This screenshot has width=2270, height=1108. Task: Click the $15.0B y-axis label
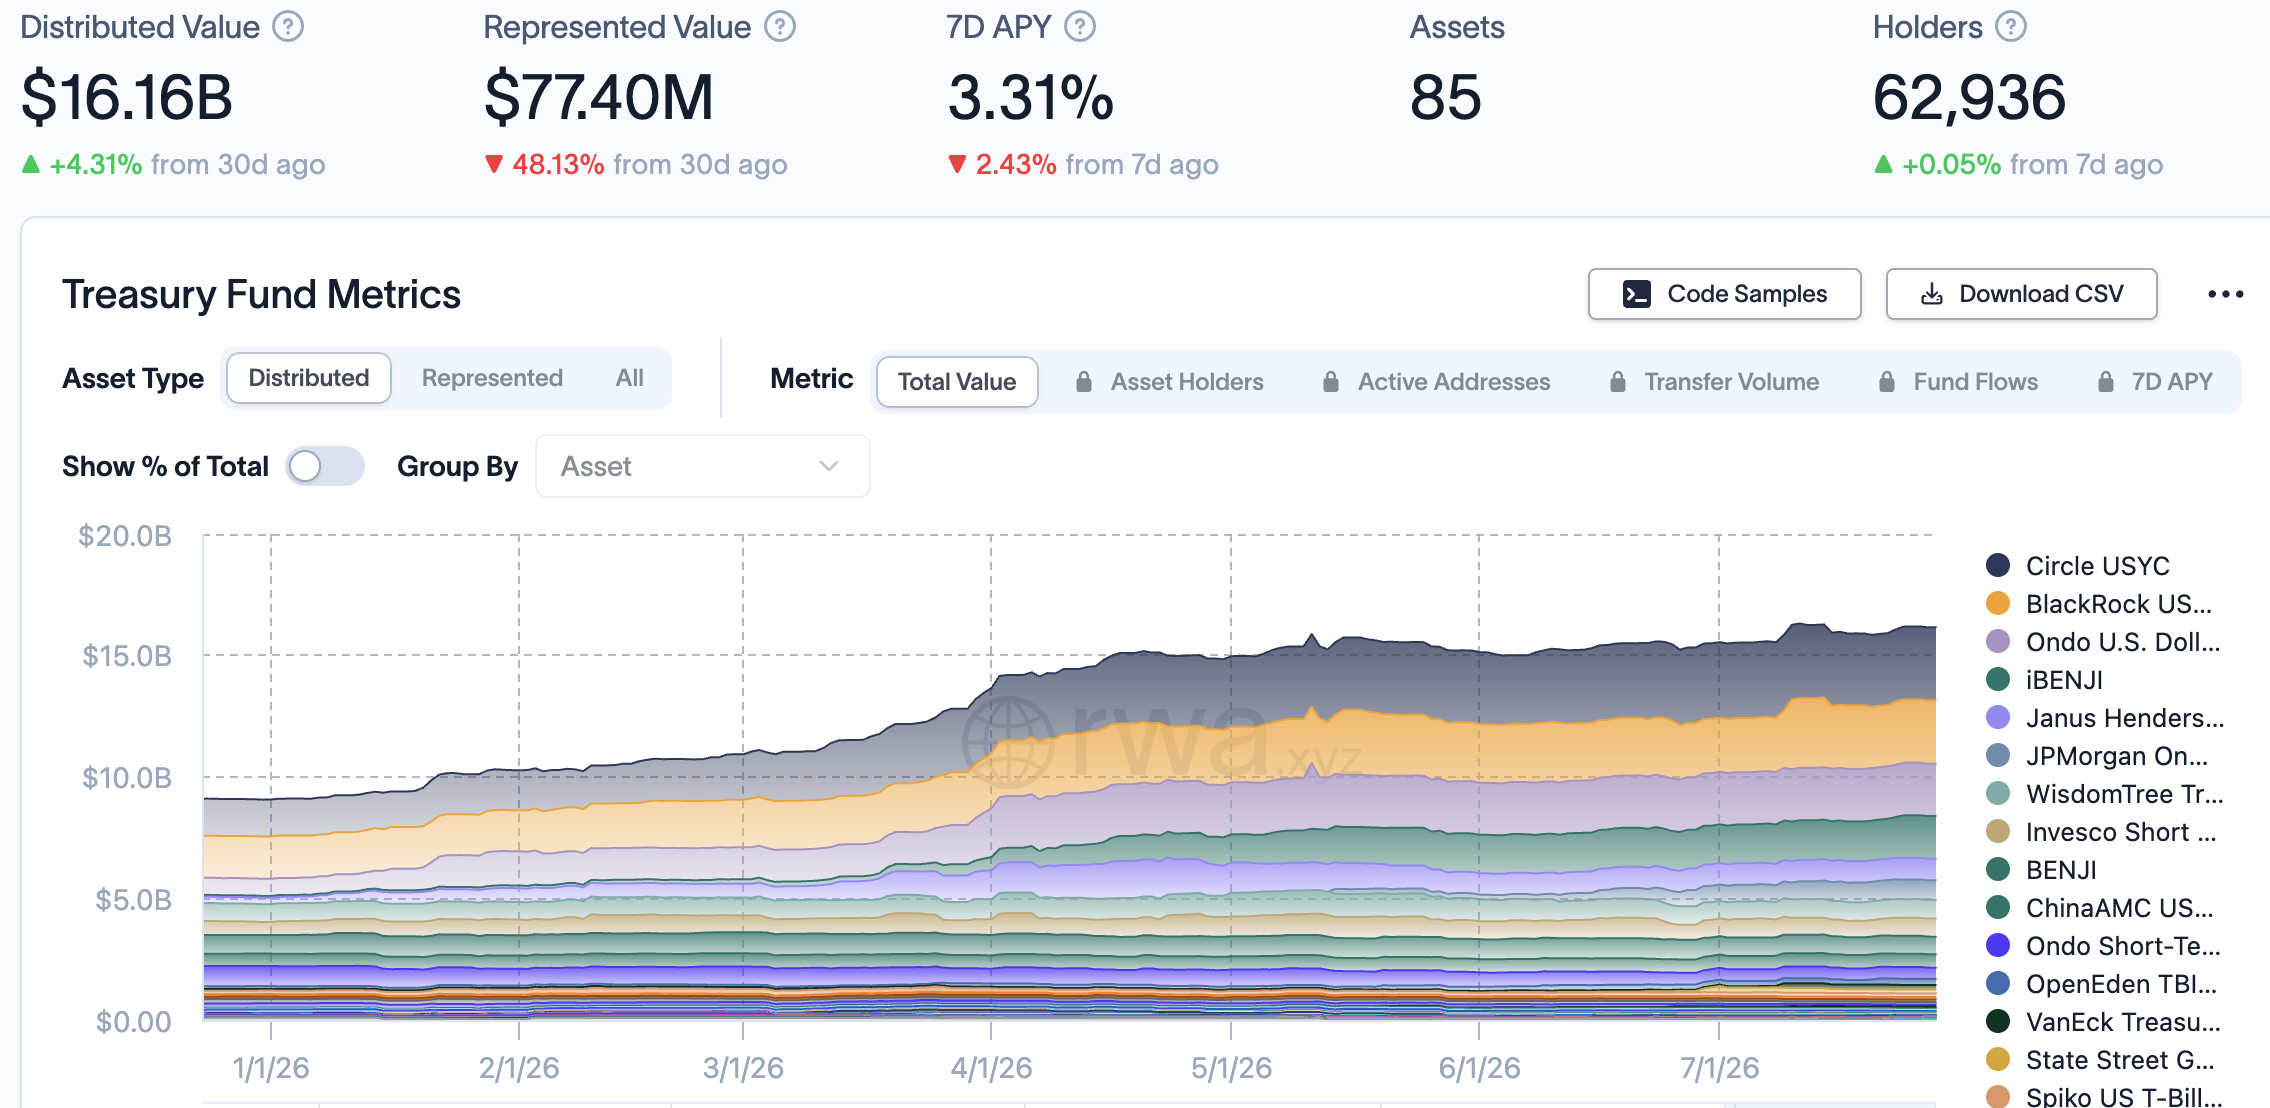[127, 656]
